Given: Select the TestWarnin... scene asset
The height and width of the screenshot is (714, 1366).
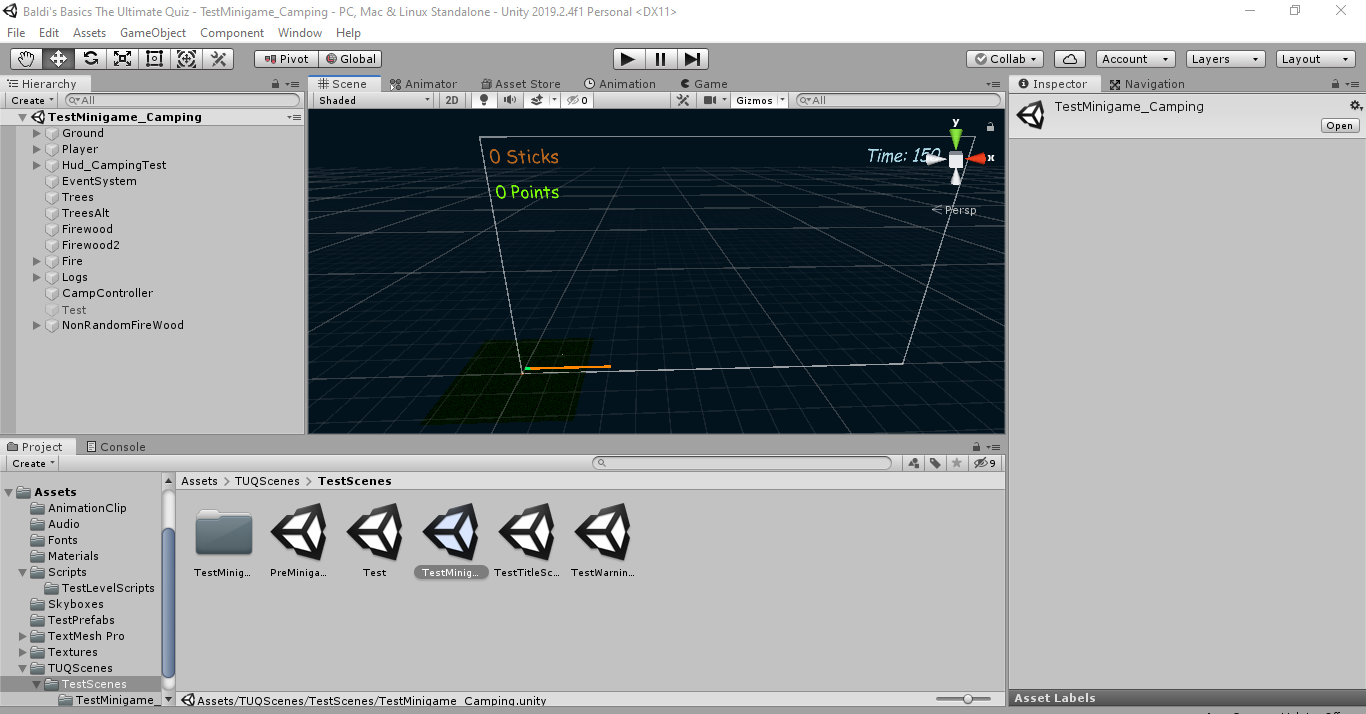Looking at the screenshot, I should point(602,541).
